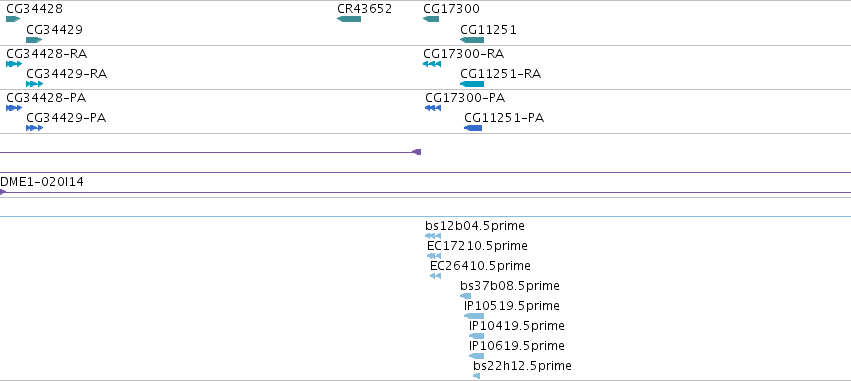Select the EC26410.5prime EST glyph
This screenshot has width=851, height=381.
[435, 276]
